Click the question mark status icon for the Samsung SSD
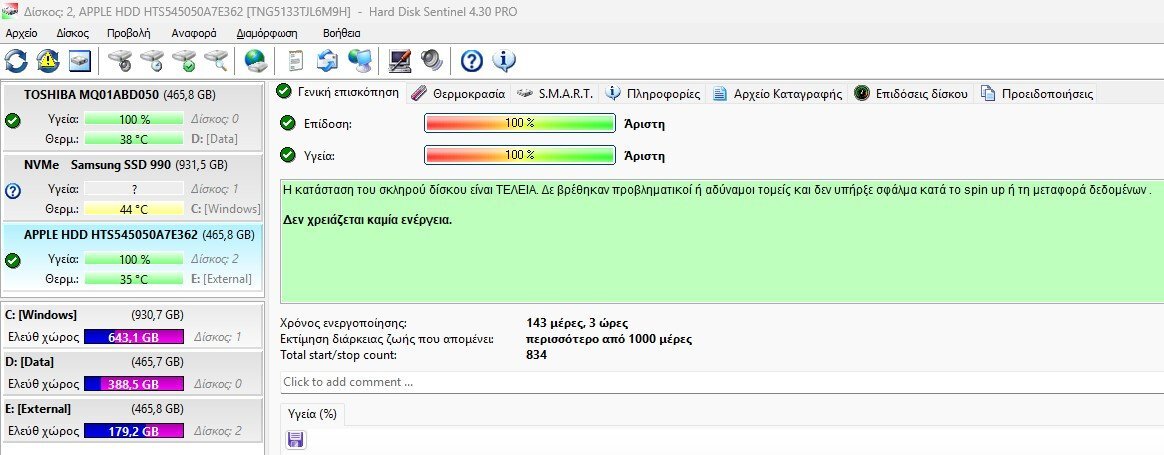This screenshot has width=1164, height=455. (x=13, y=192)
